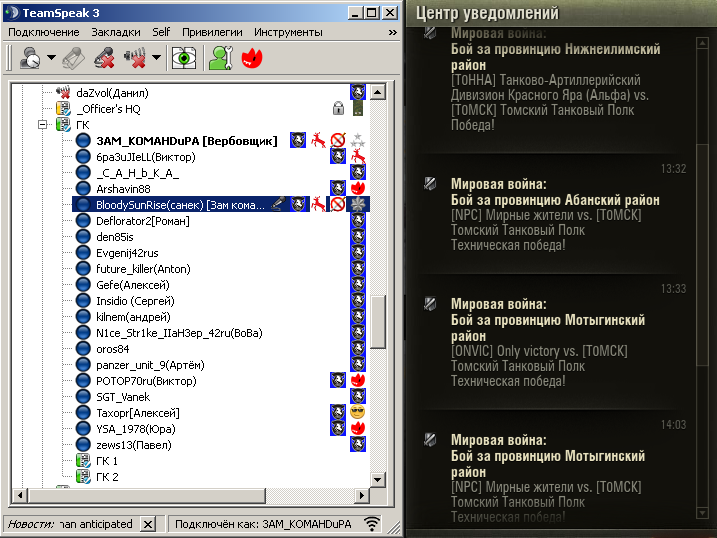Click the red tulip icon beside Arshavin88
Image resolution: width=717 pixels, height=538 pixels.
[x=358, y=188]
